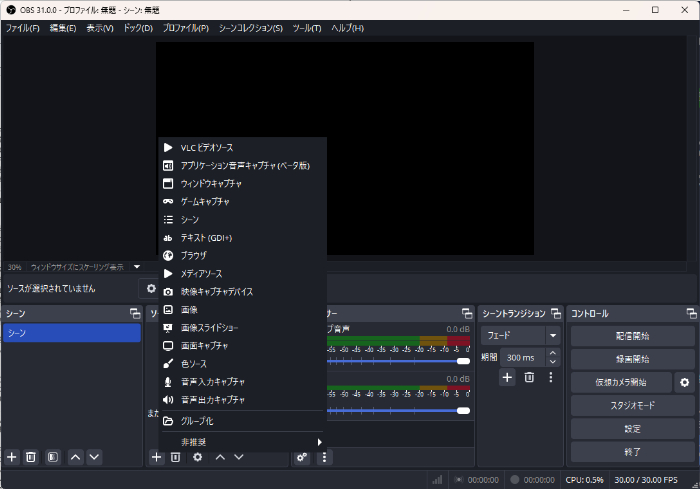Remove the scene transition with trash icon

point(529,377)
